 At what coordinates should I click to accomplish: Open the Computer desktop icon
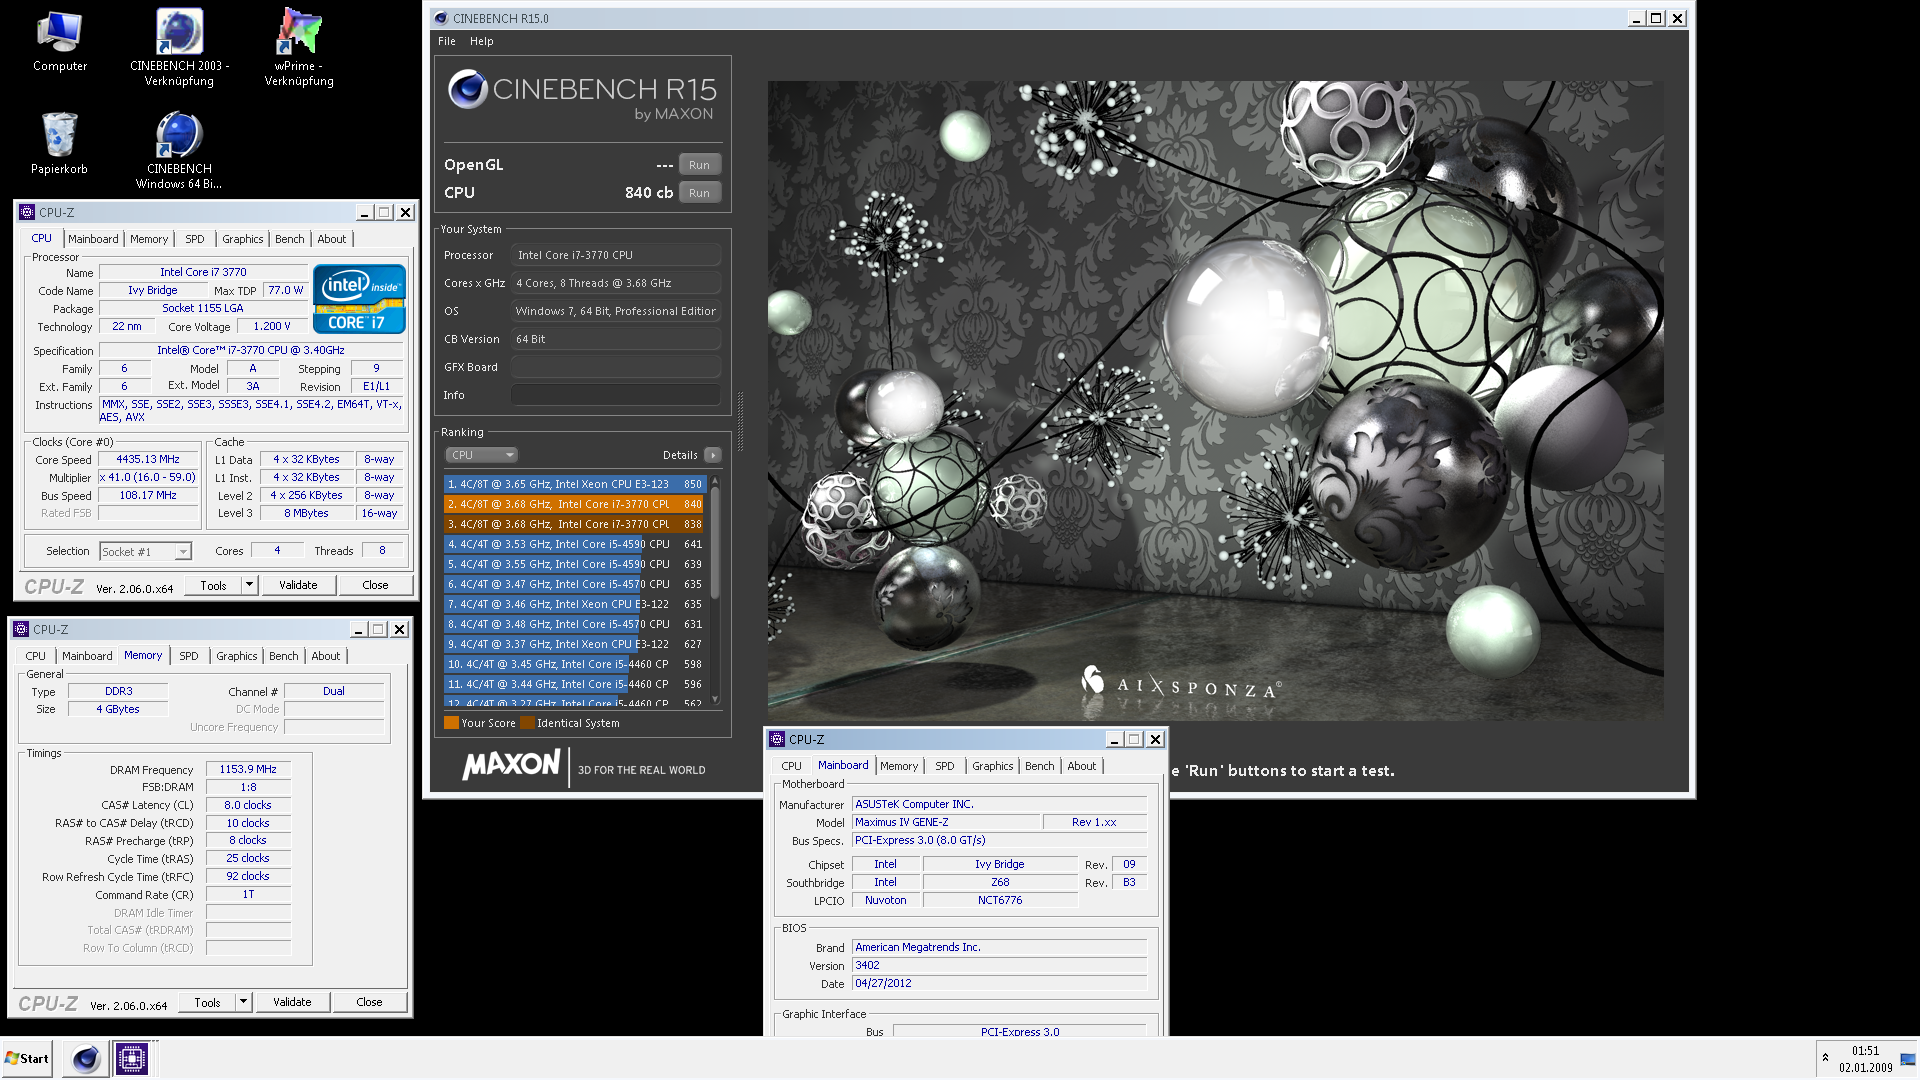(59, 41)
